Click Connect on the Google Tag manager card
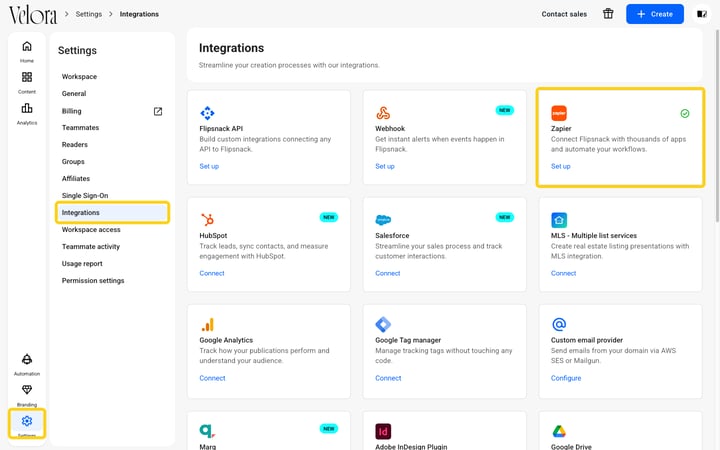This screenshot has height=450, width=720. coord(388,378)
